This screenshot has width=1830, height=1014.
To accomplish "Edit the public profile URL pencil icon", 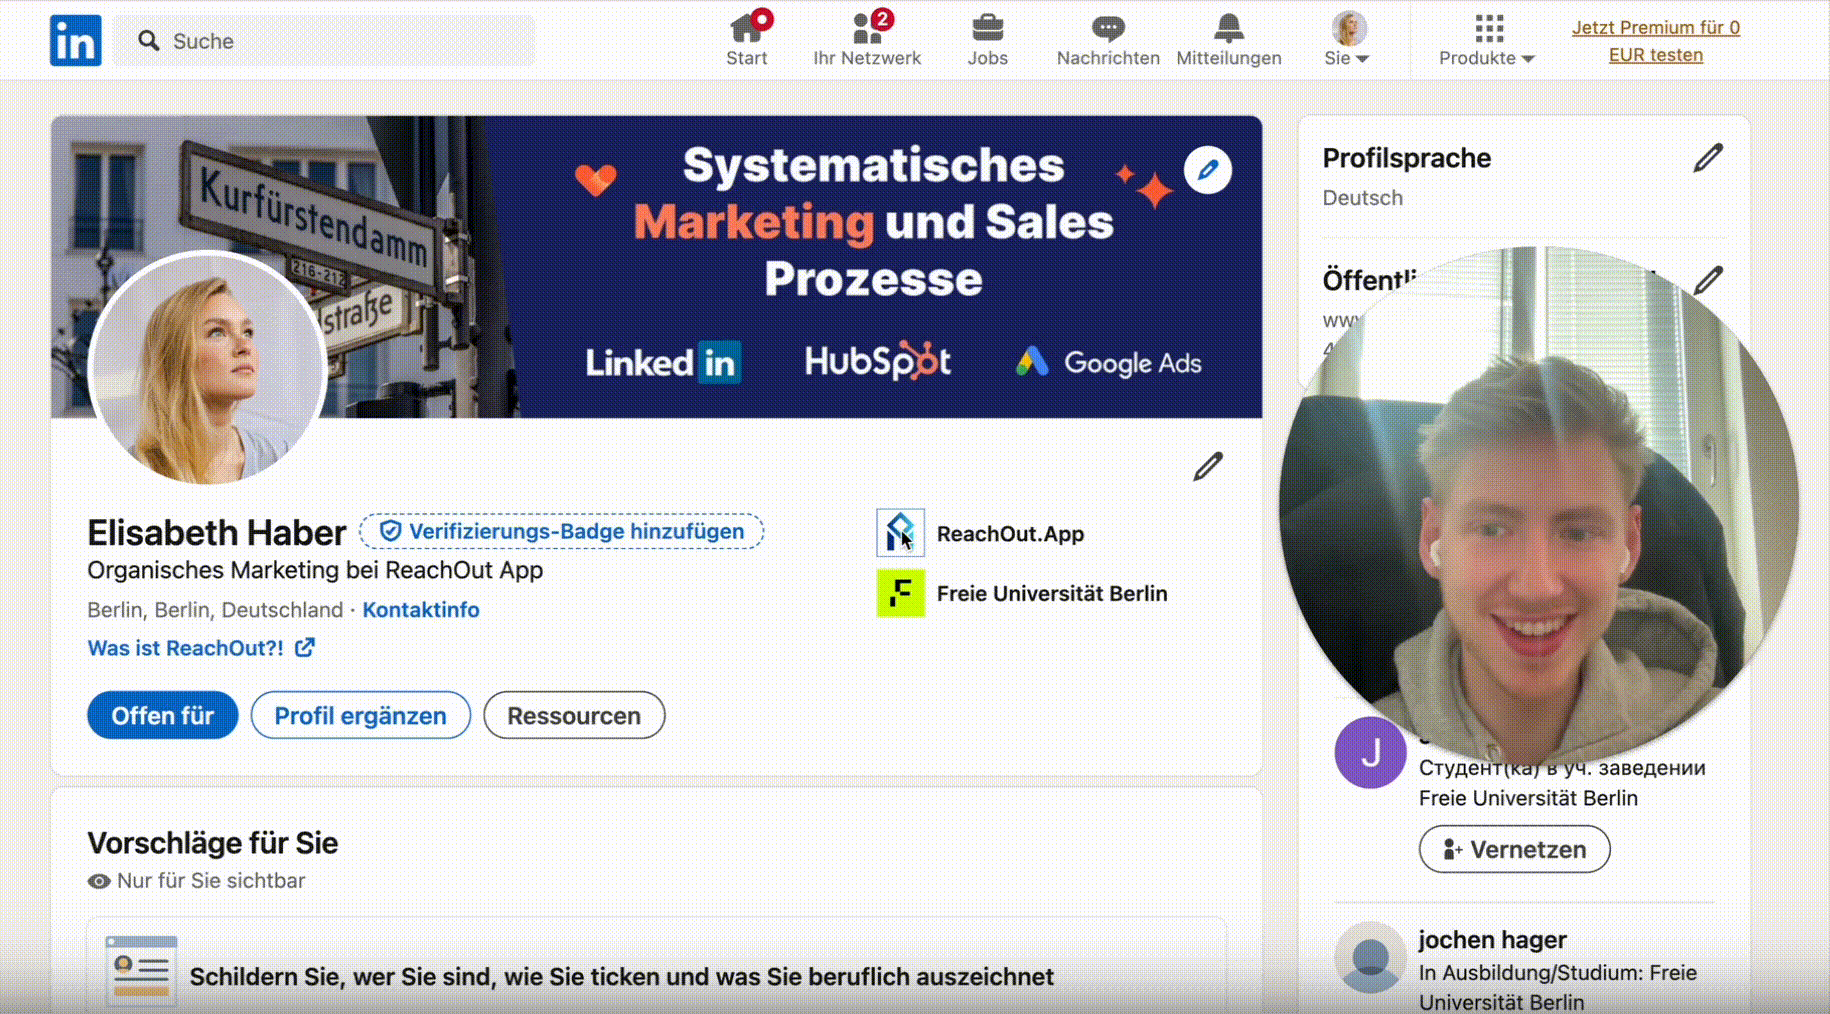I will [x=1709, y=279].
